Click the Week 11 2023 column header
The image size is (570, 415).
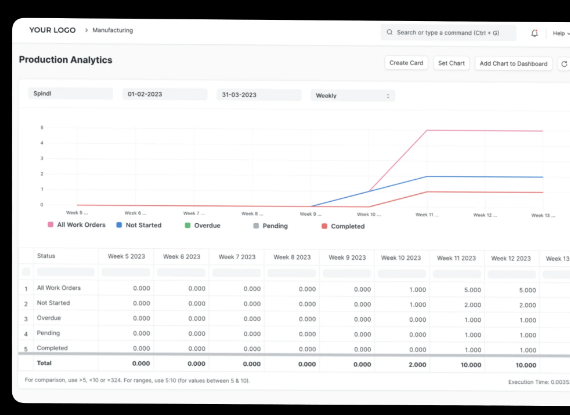(456, 258)
